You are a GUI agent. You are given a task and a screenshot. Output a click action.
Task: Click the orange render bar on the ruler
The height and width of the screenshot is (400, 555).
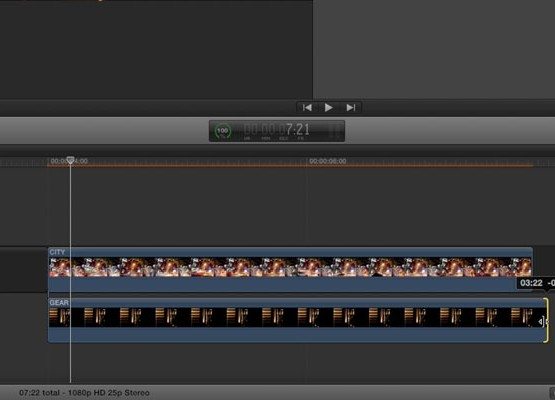tap(290, 165)
